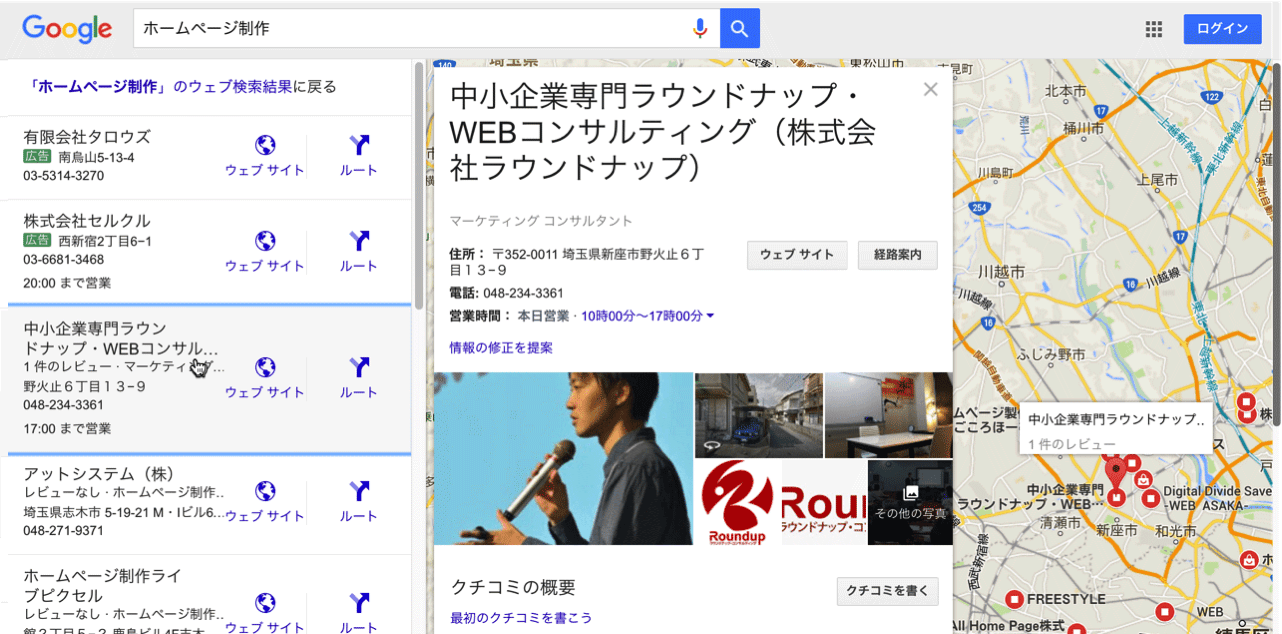Click the 広告 badge on 有限会社タロウズ
1282x634 pixels.
[38, 157]
